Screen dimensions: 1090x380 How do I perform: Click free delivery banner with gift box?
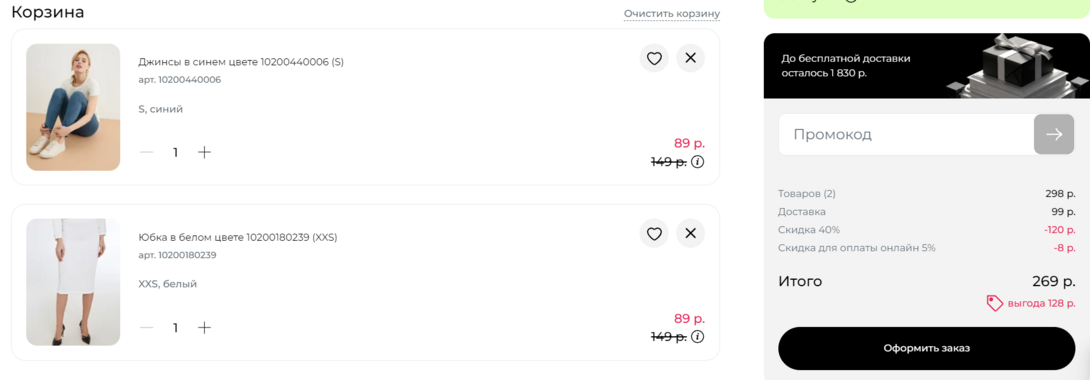tap(927, 65)
